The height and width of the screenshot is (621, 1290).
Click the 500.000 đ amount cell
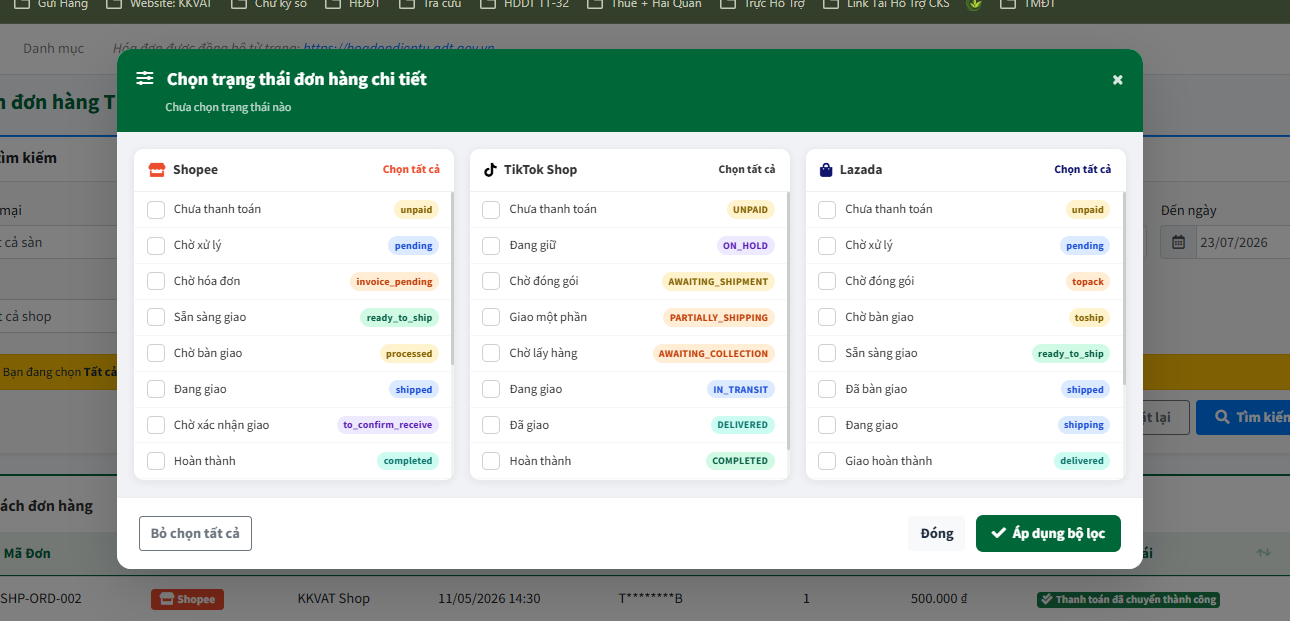point(939,599)
